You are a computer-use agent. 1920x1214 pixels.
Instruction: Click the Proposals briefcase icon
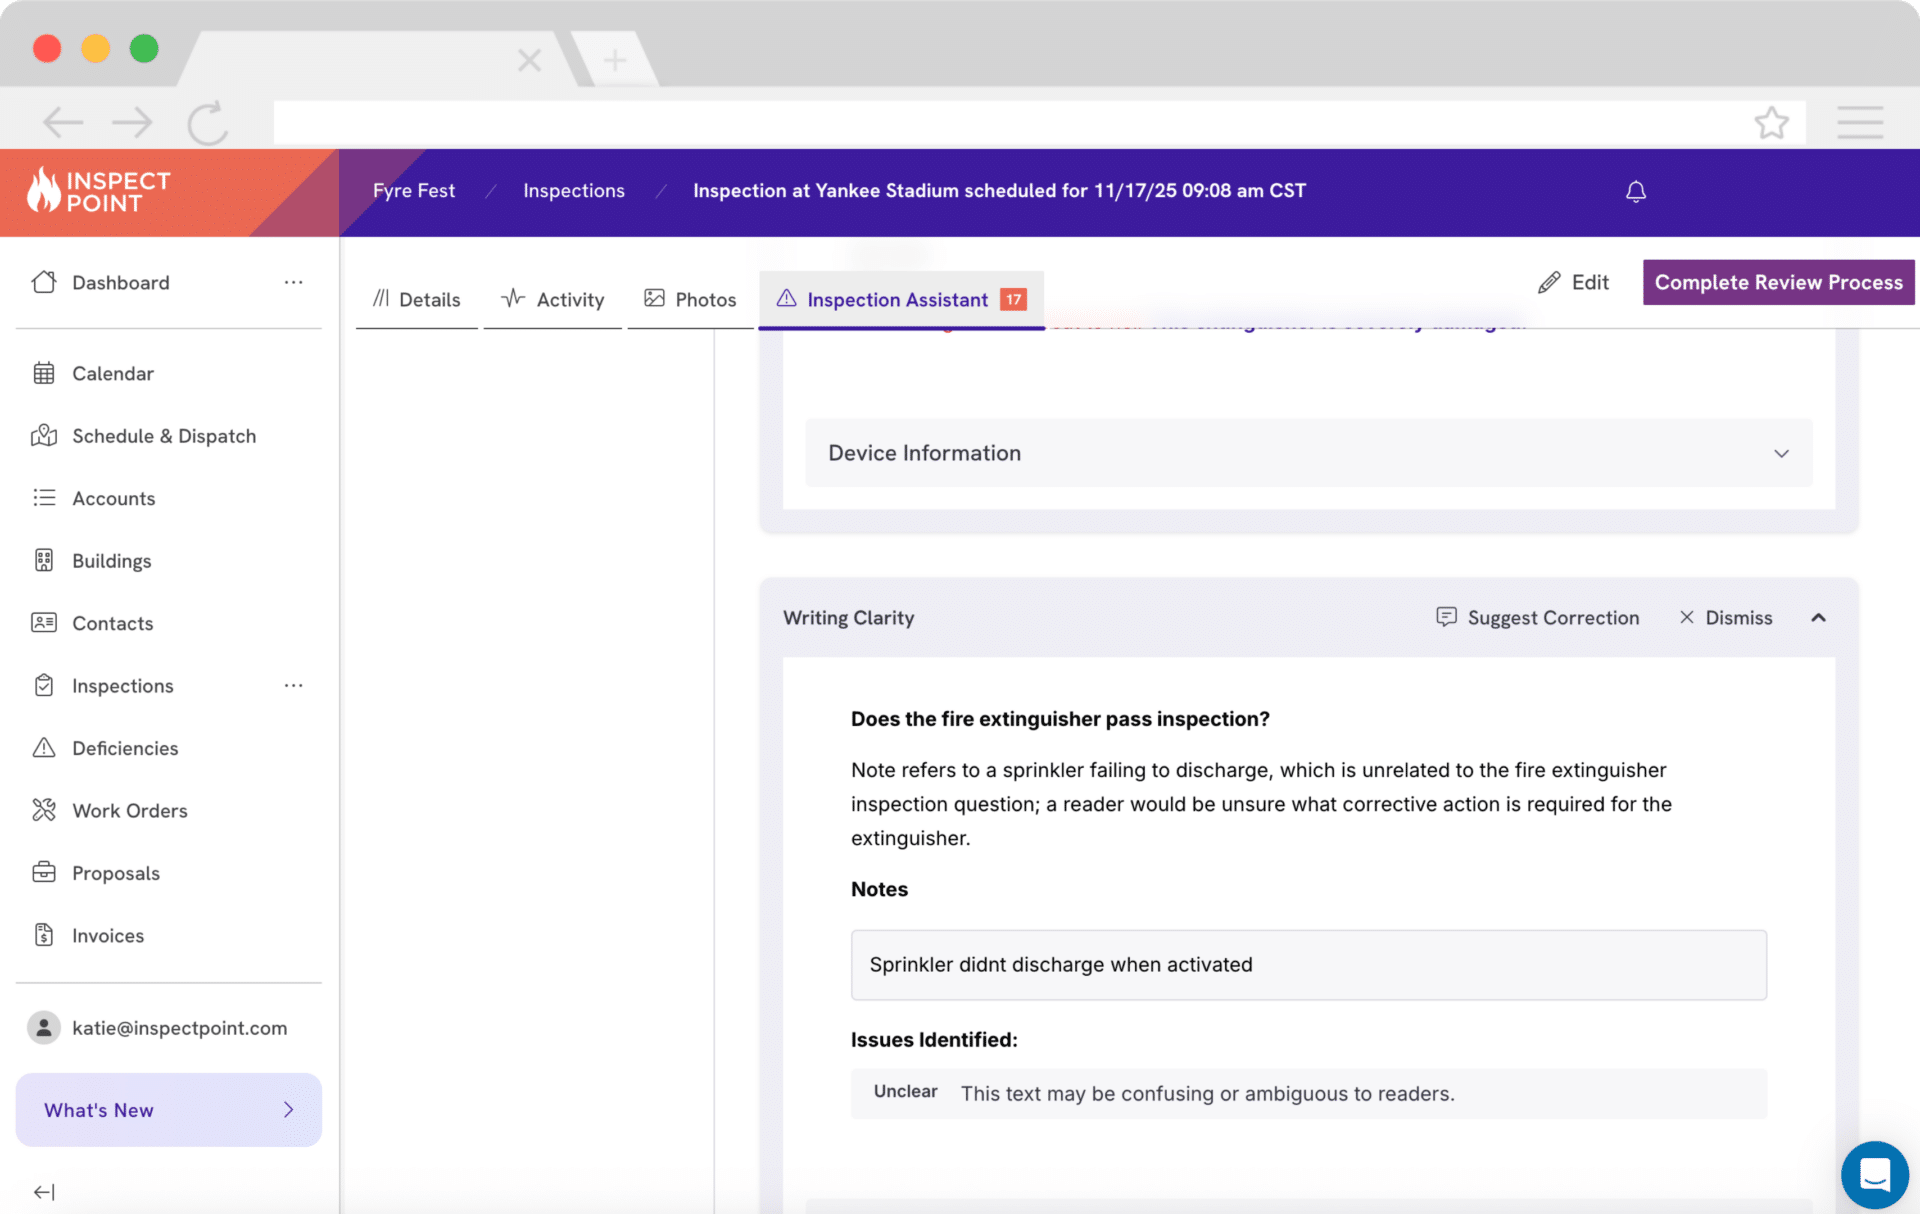(x=44, y=872)
